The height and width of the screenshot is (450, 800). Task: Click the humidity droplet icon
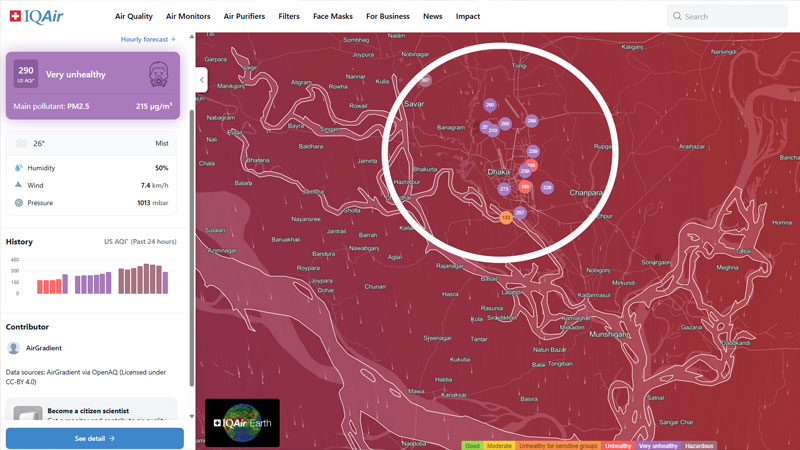click(18, 168)
